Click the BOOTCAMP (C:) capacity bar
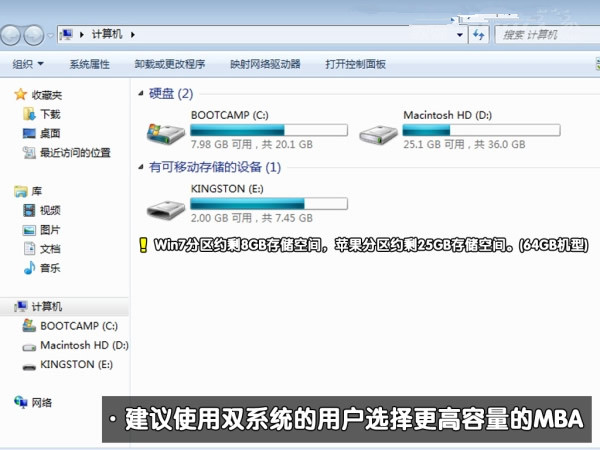Screen dimensions: 600x450 pos(269,130)
